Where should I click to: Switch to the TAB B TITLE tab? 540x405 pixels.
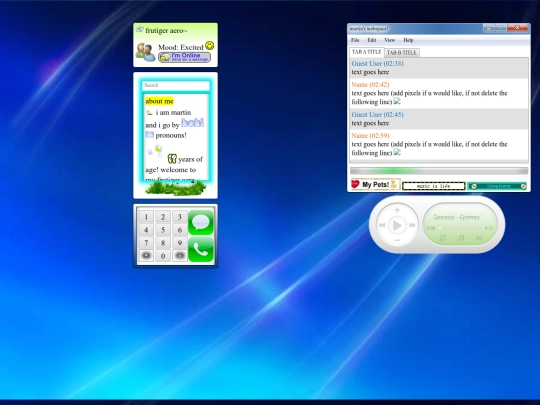point(402,53)
